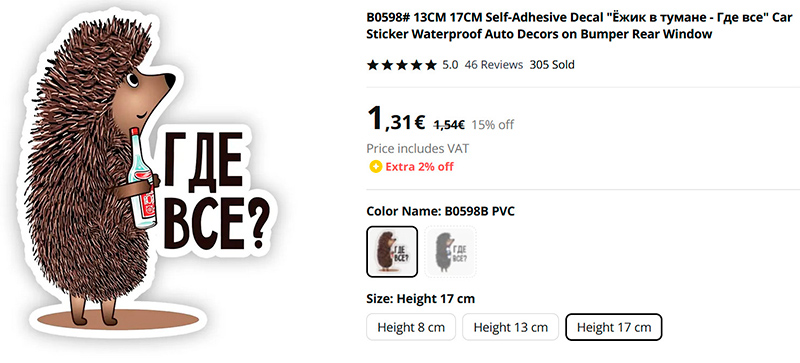
Task: Choose the Height 8 cm size option
Action: click(411, 327)
